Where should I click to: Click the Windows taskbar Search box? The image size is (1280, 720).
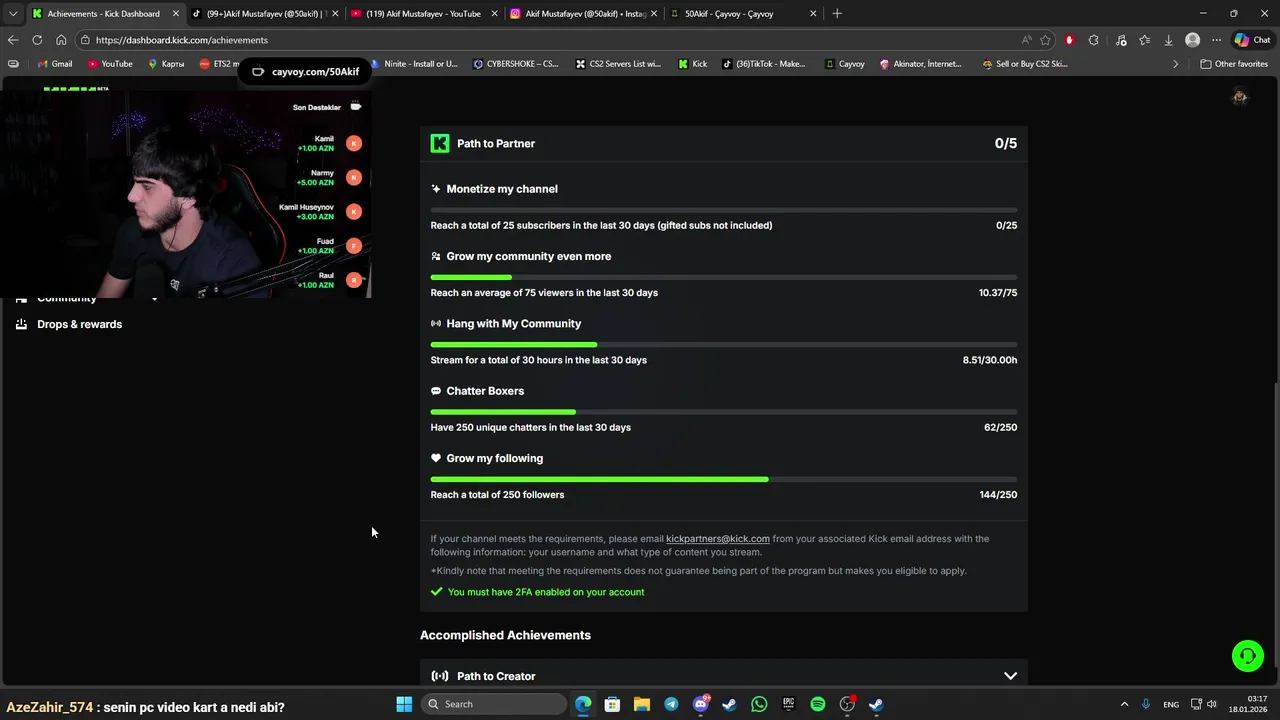pos(493,704)
